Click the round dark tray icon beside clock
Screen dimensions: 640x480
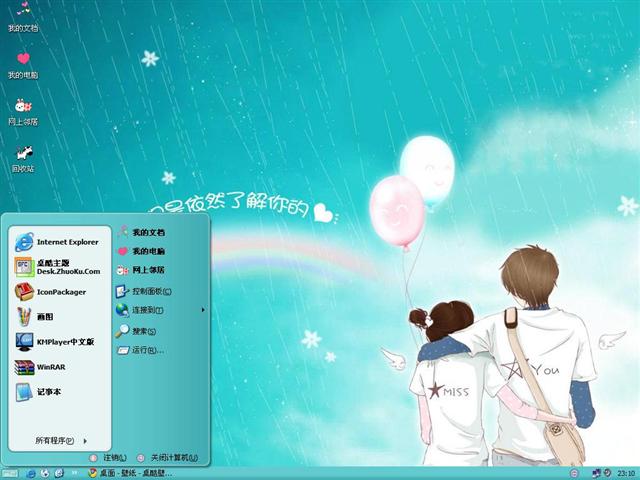click(607, 473)
